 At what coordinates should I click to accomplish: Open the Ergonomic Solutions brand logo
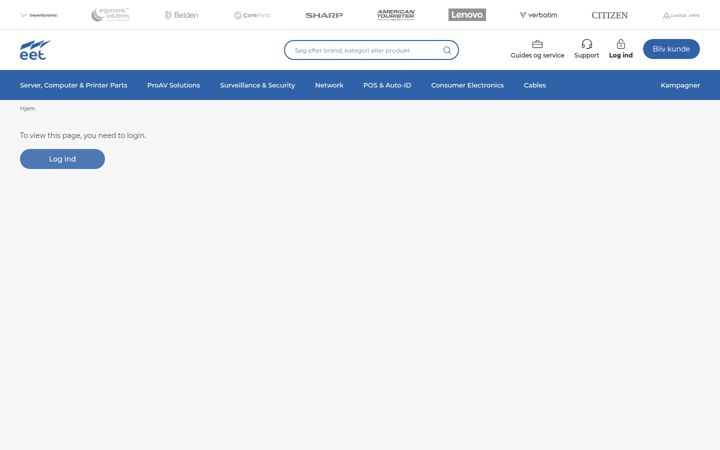110,15
